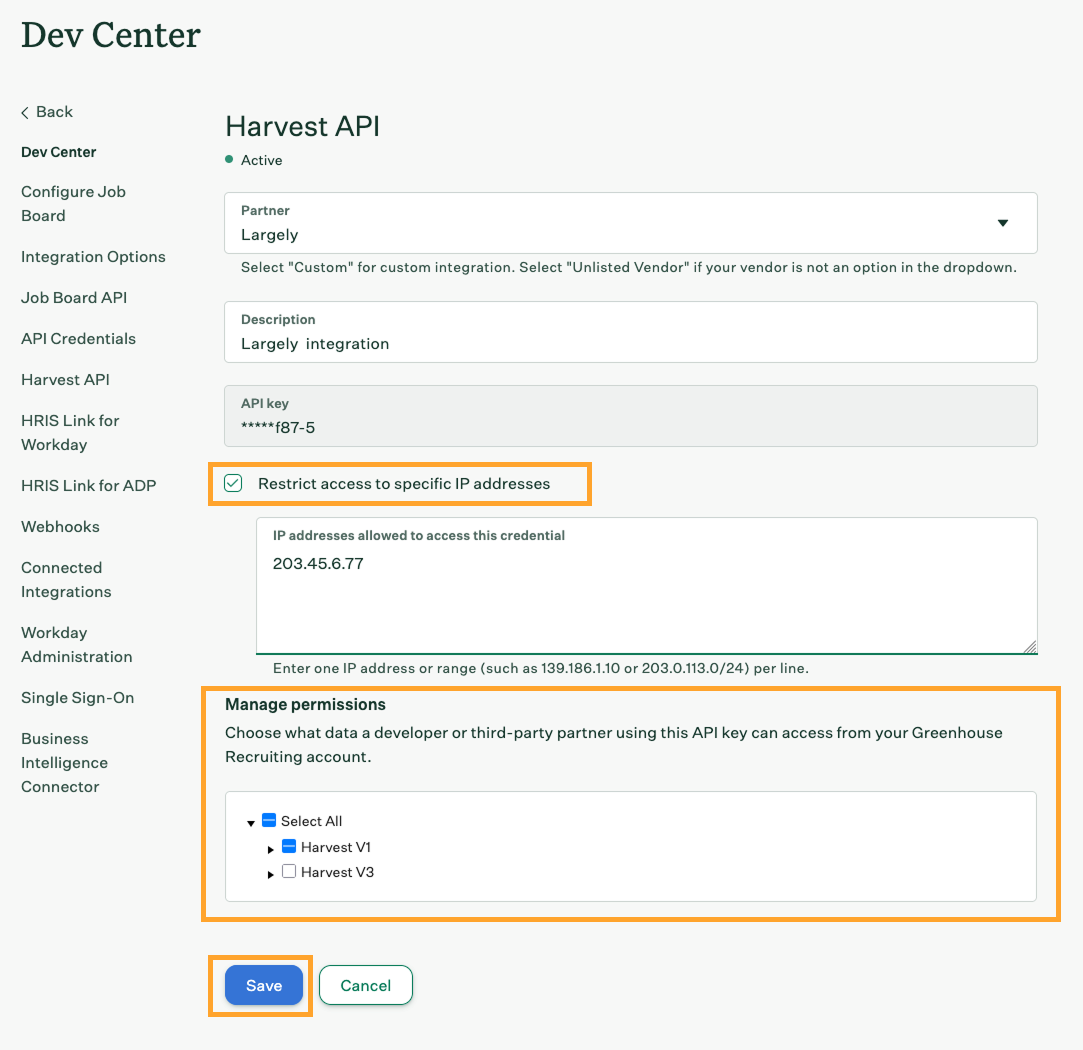Viewport: 1083px width, 1050px height.
Task: Open Webhooks from the sidebar
Action: (x=60, y=527)
